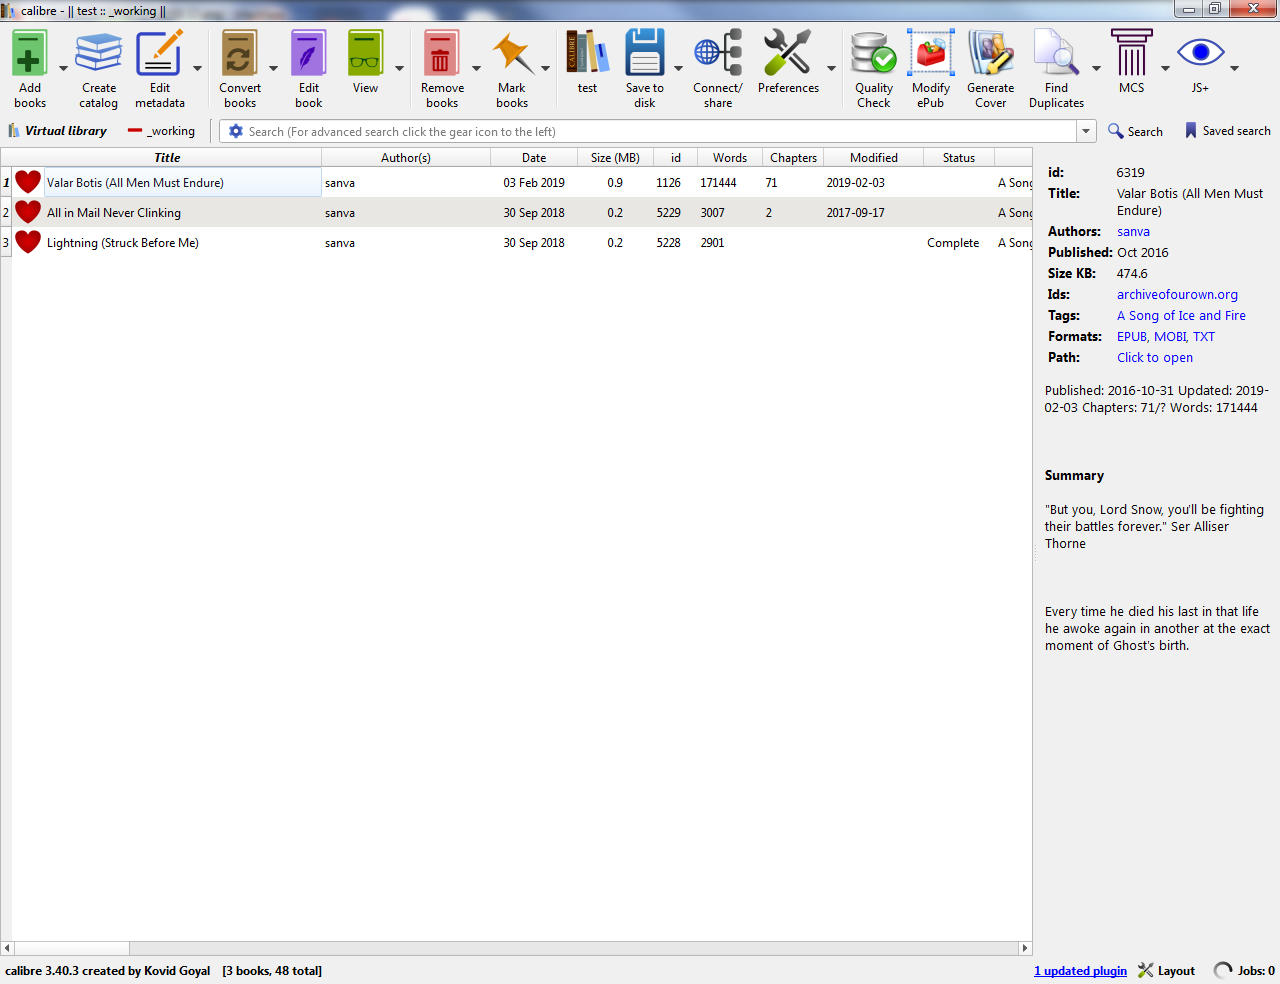Open the TXT format link

pyautogui.click(x=1204, y=336)
